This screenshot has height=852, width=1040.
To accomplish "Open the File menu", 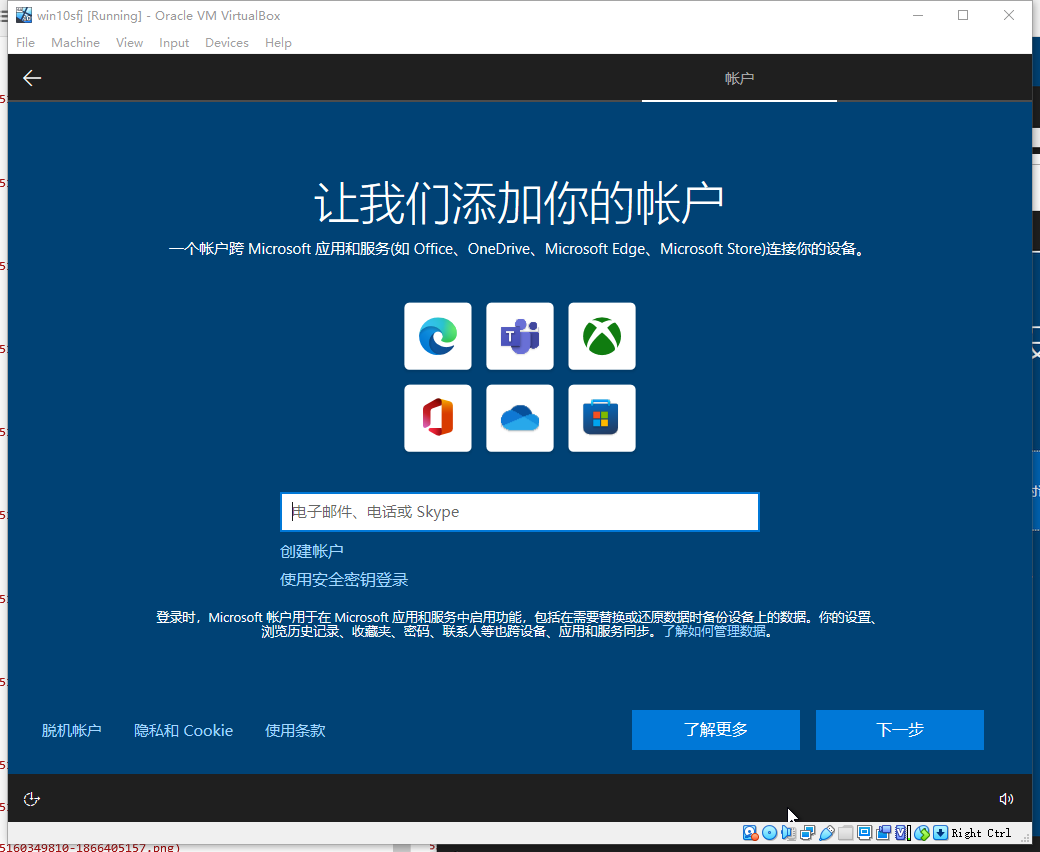I will pyautogui.click(x=25, y=42).
